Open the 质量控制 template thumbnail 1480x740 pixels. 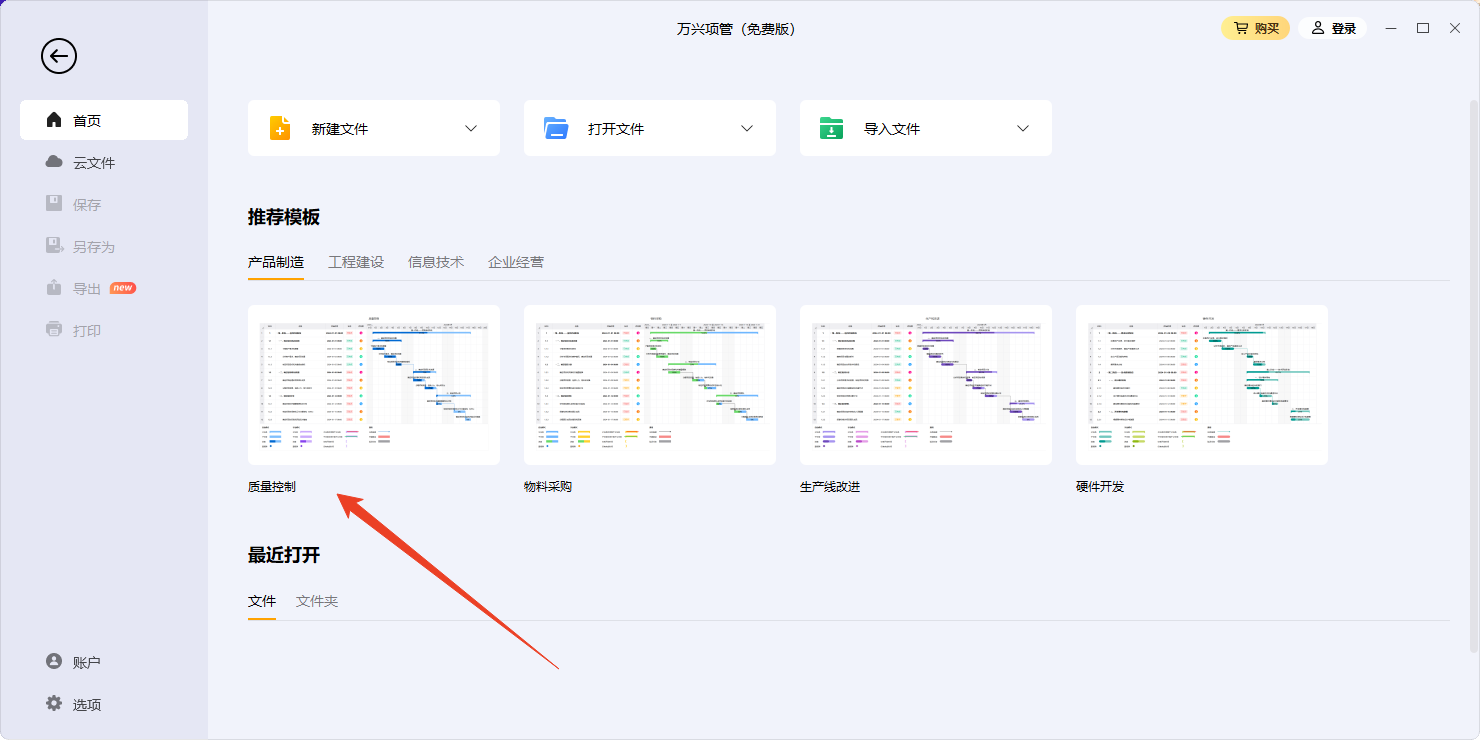pos(374,385)
